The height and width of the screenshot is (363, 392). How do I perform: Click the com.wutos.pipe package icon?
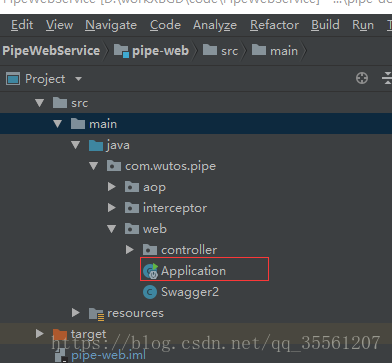114,166
